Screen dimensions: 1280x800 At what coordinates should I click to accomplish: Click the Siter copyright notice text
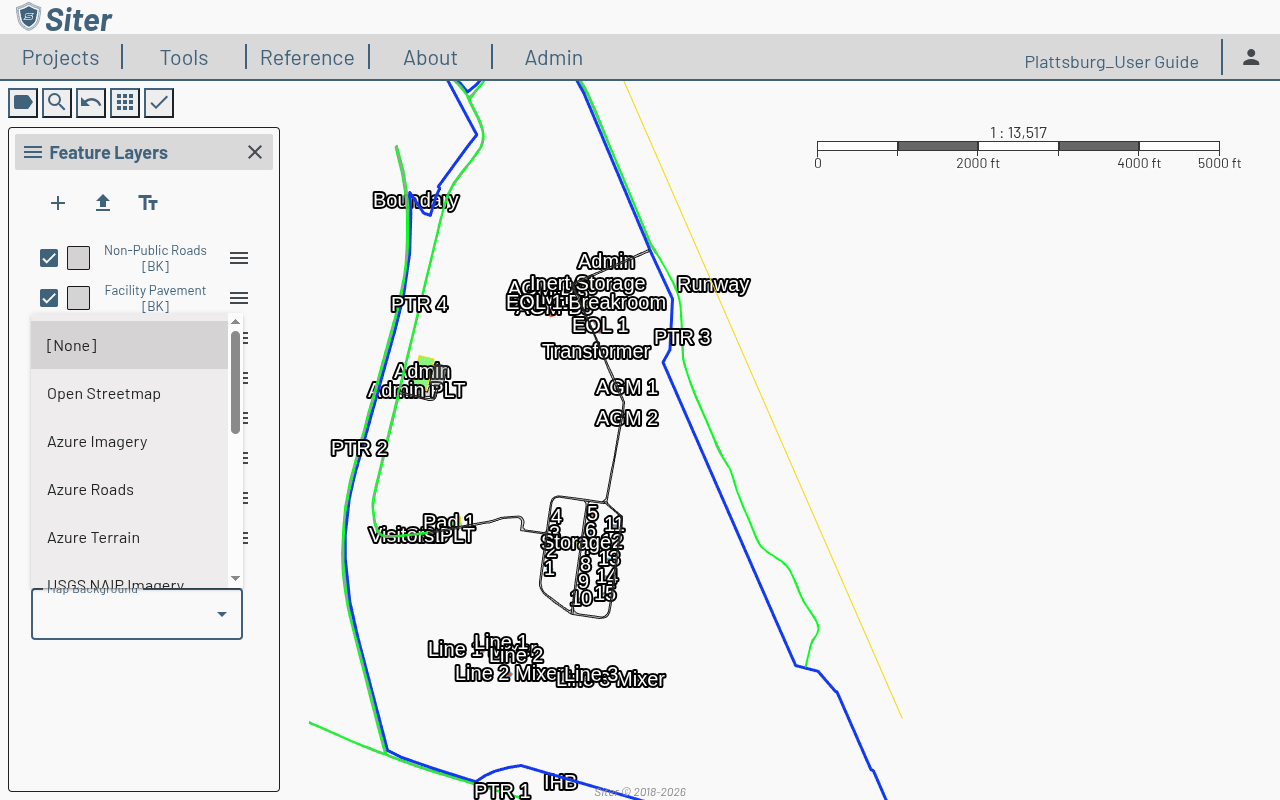(x=640, y=792)
